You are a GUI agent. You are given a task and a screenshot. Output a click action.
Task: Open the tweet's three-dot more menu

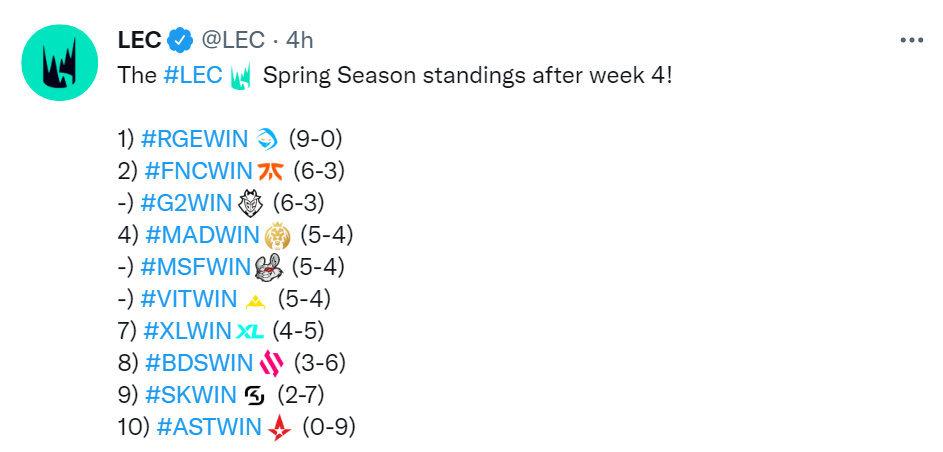(x=911, y=40)
